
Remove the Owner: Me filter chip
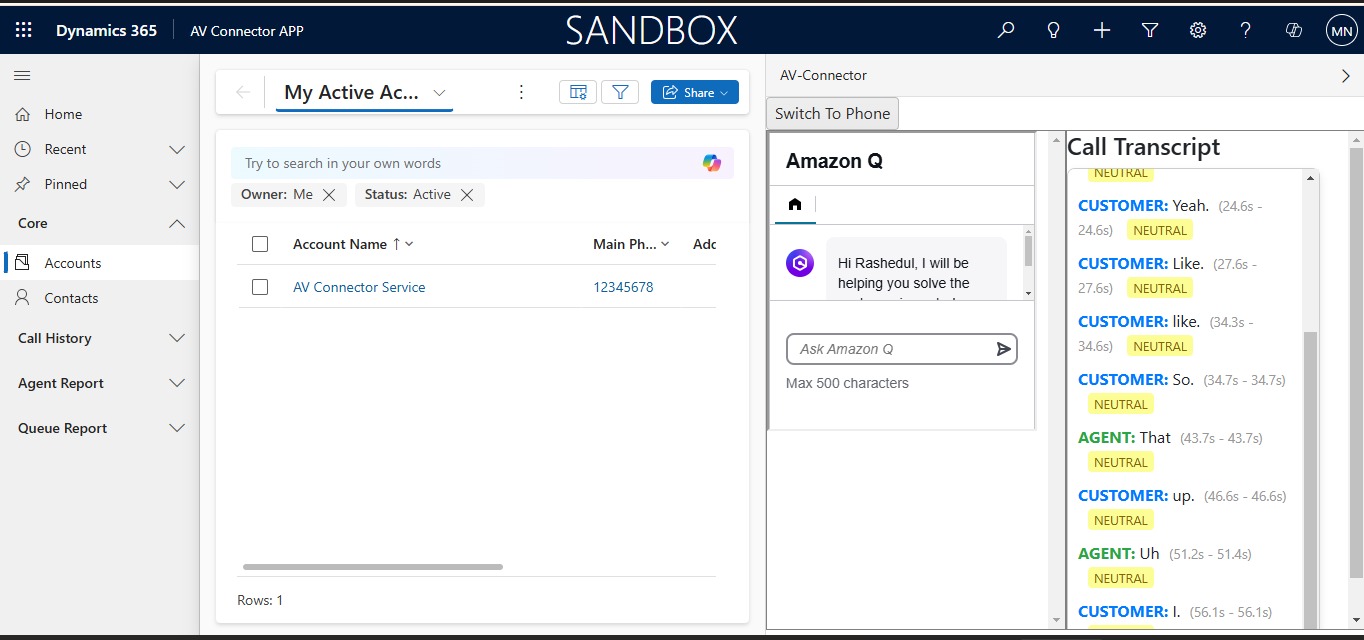click(329, 195)
